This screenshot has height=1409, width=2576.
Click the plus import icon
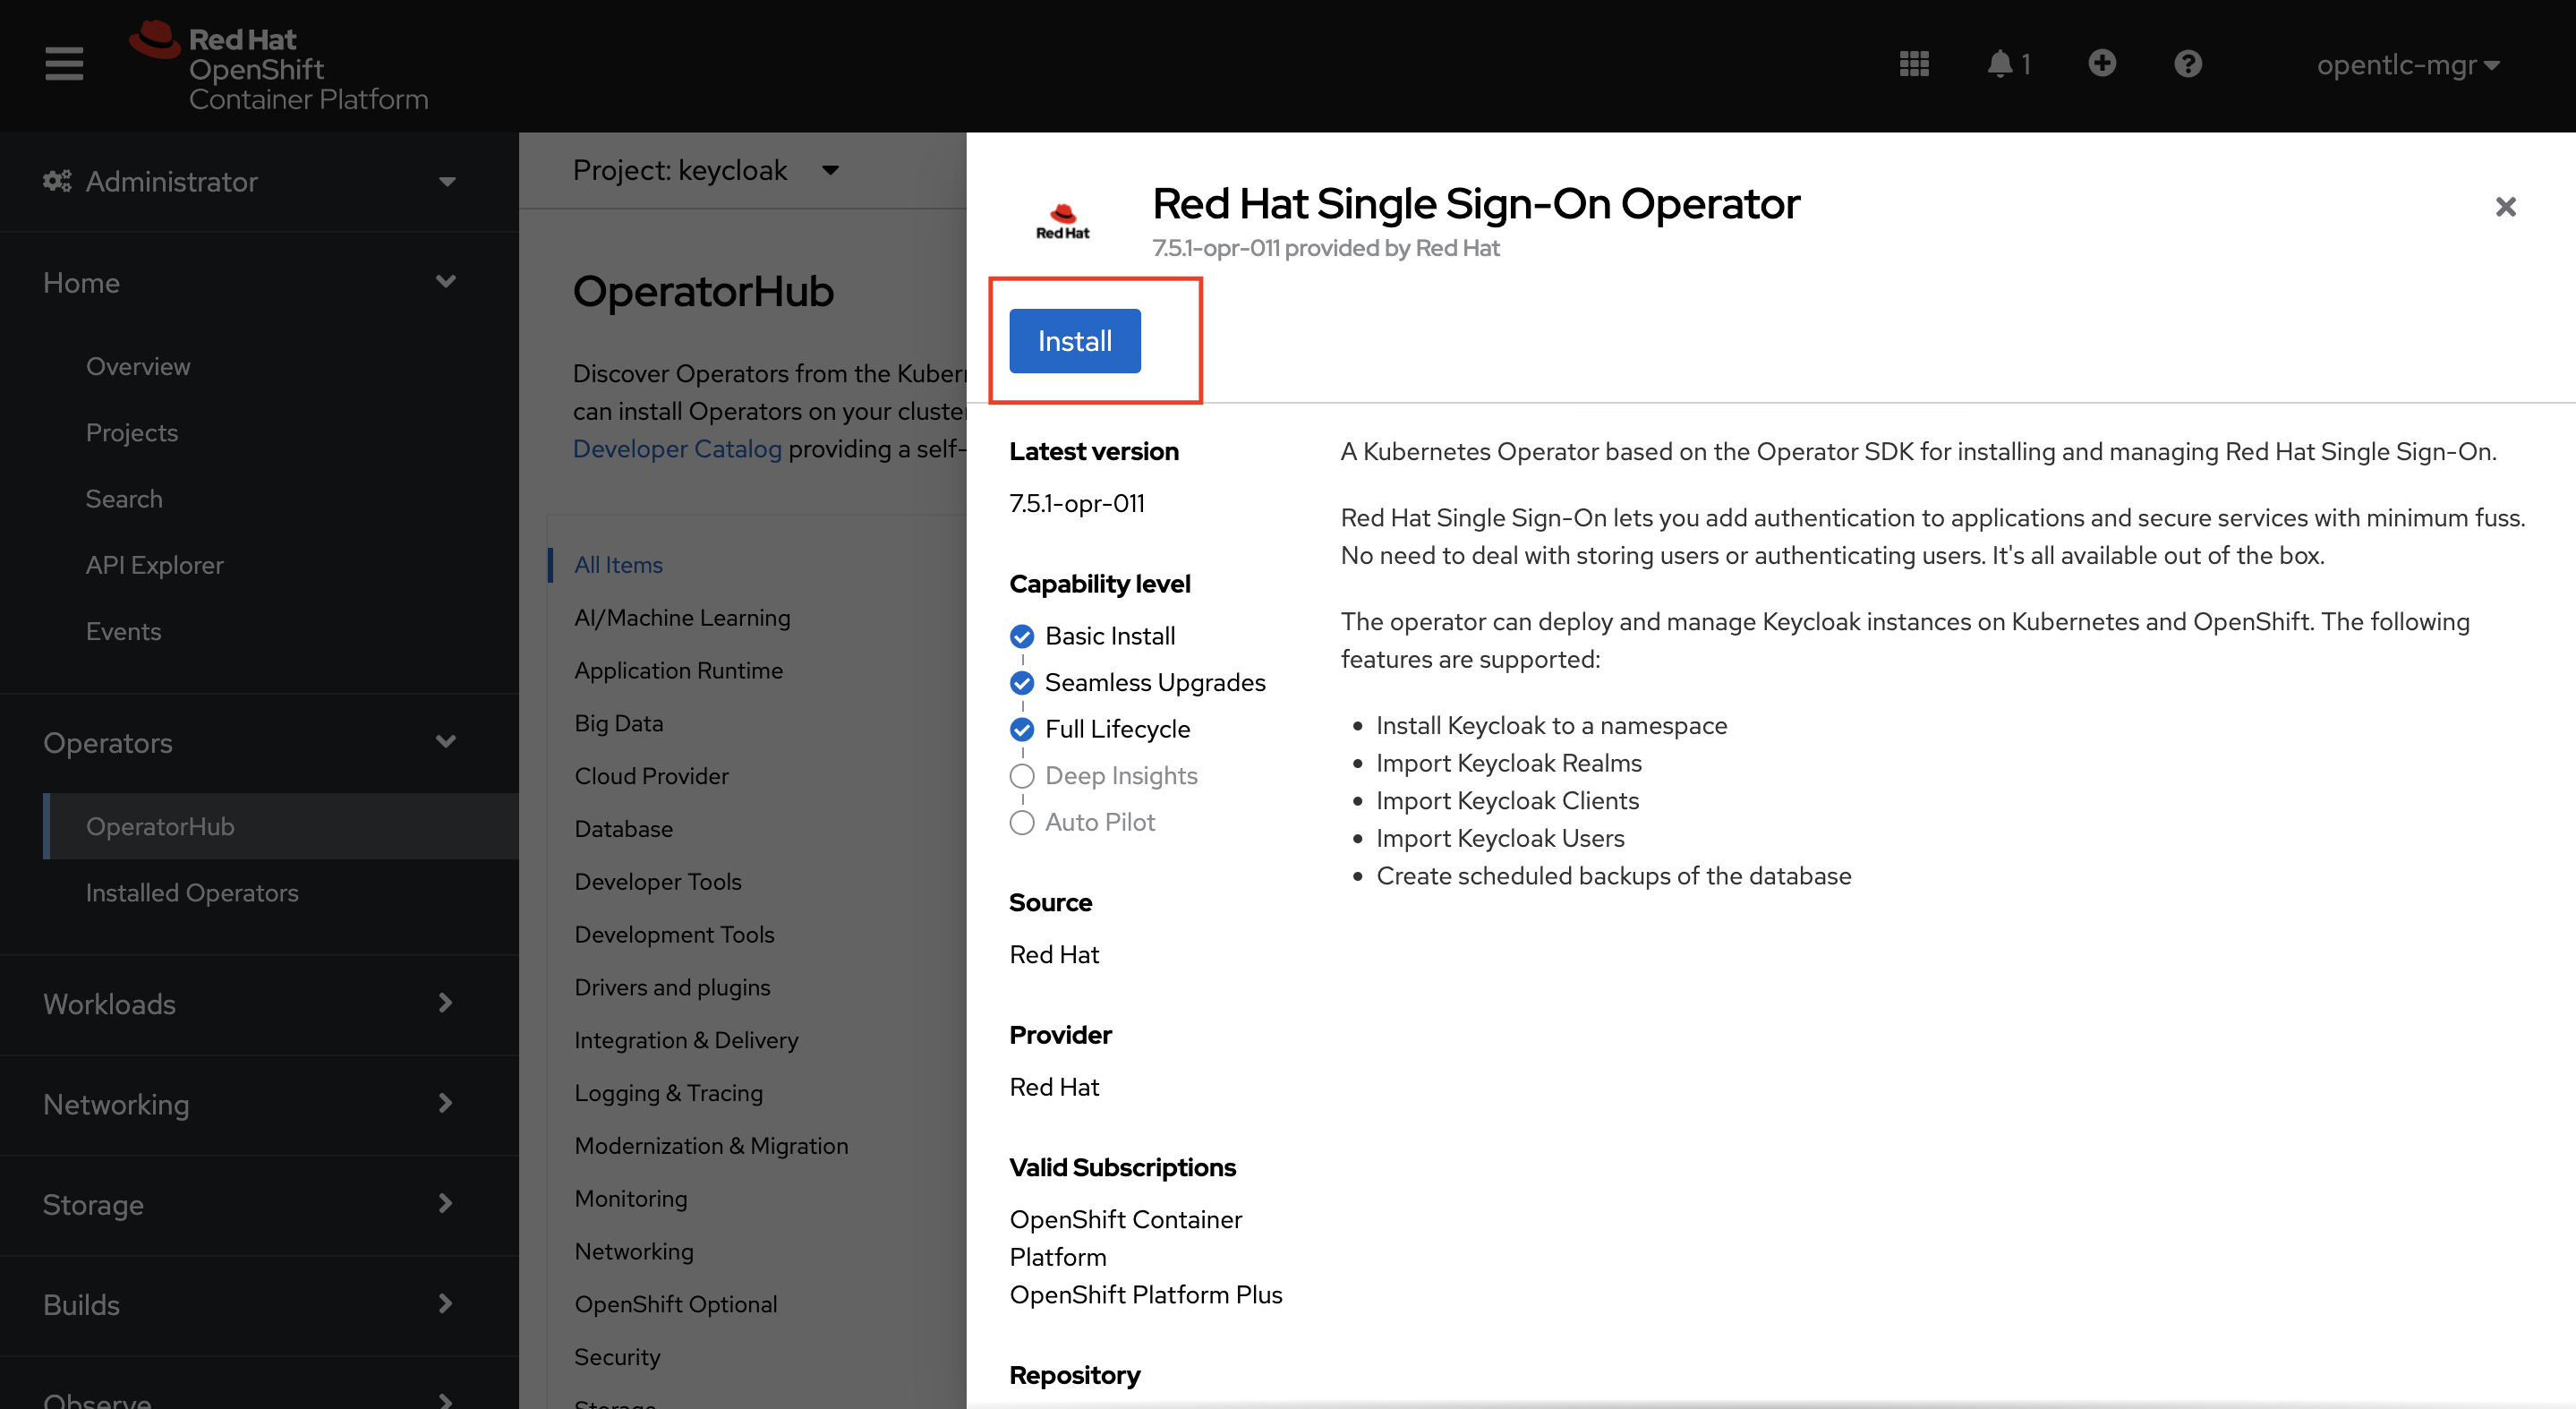pyautogui.click(x=2102, y=63)
